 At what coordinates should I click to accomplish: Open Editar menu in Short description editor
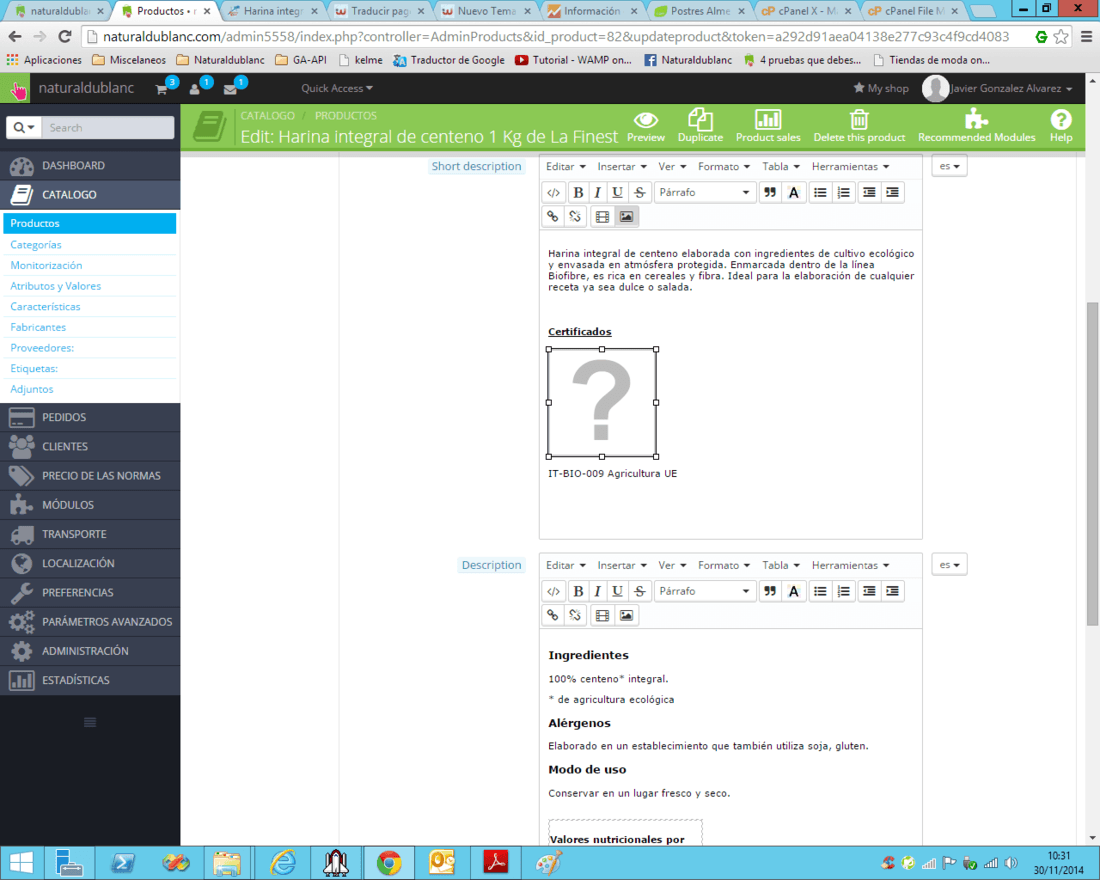tap(565, 166)
